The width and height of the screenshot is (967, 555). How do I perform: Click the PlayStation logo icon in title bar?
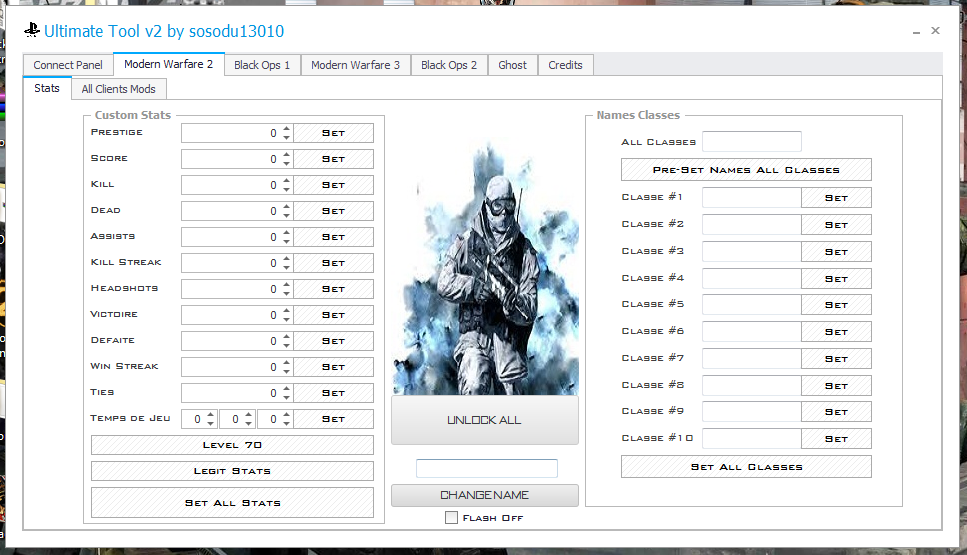(31, 30)
